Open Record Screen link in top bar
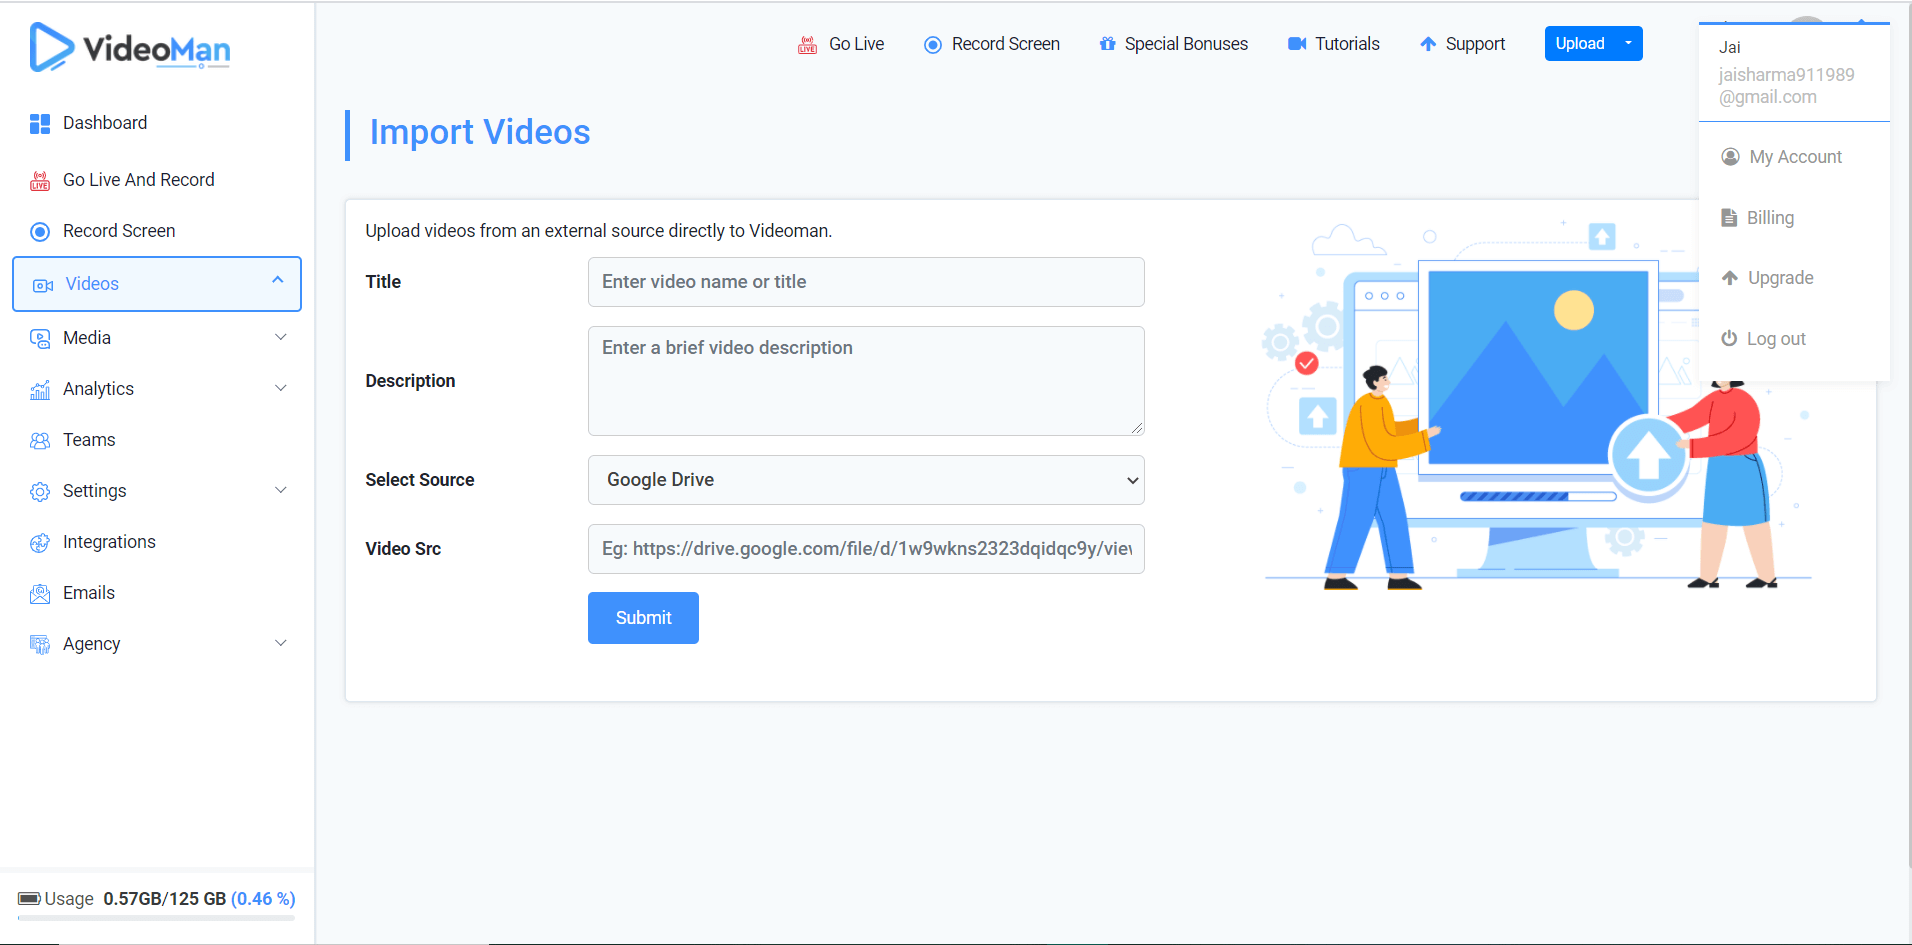This screenshot has width=1912, height=945. click(x=992, y=44)
